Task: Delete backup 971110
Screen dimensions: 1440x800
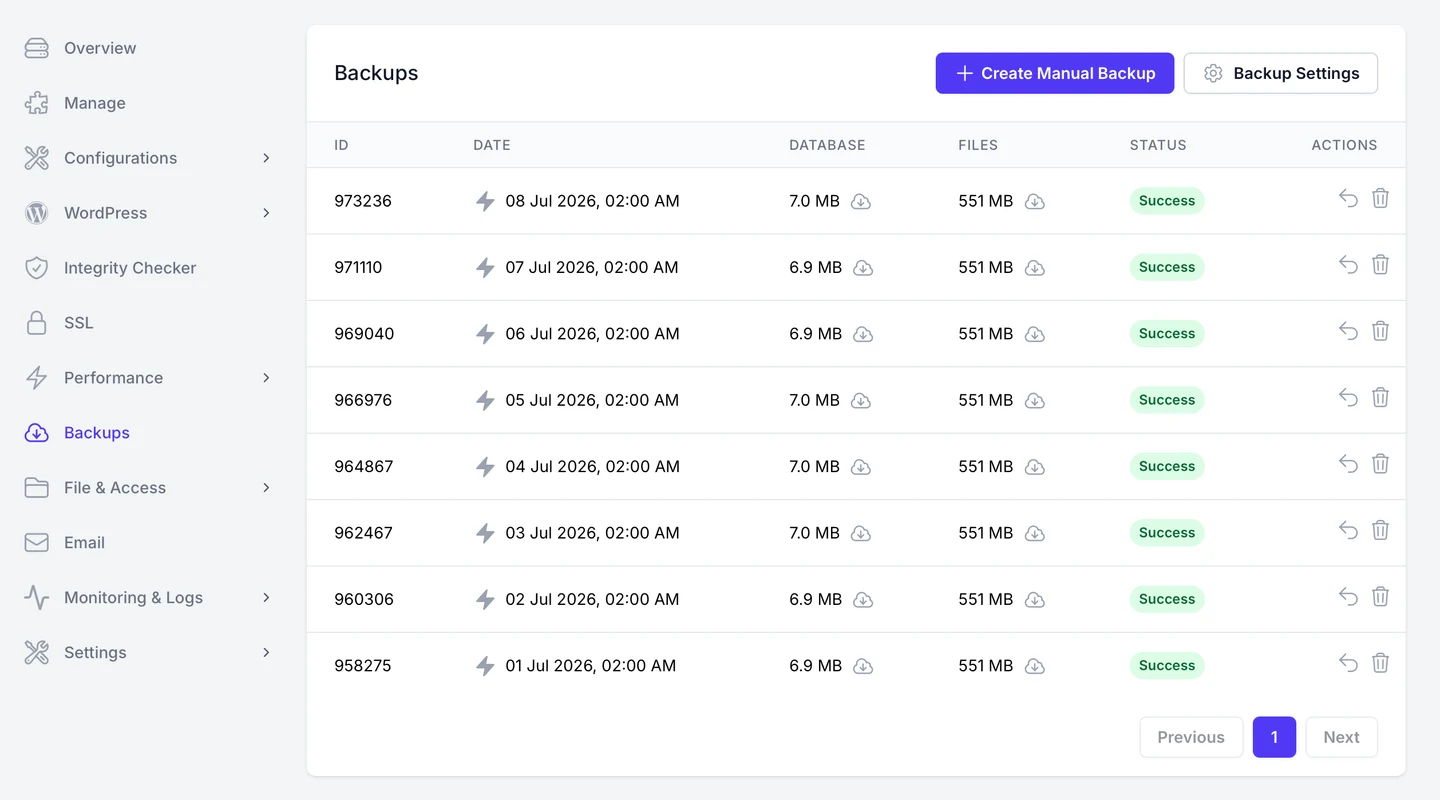Action: [x=1380, y=264]
